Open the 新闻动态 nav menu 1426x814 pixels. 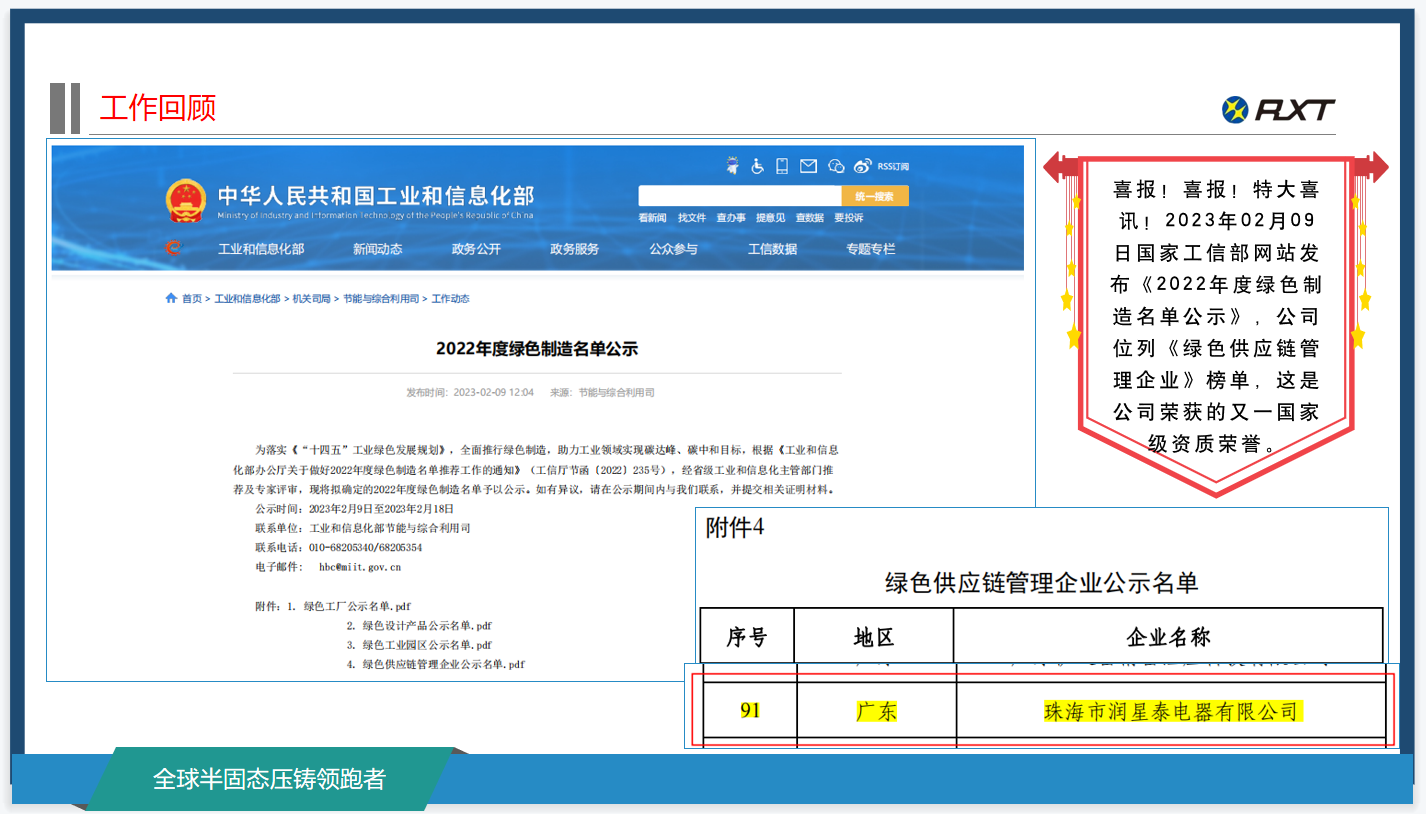click(377, 249)
